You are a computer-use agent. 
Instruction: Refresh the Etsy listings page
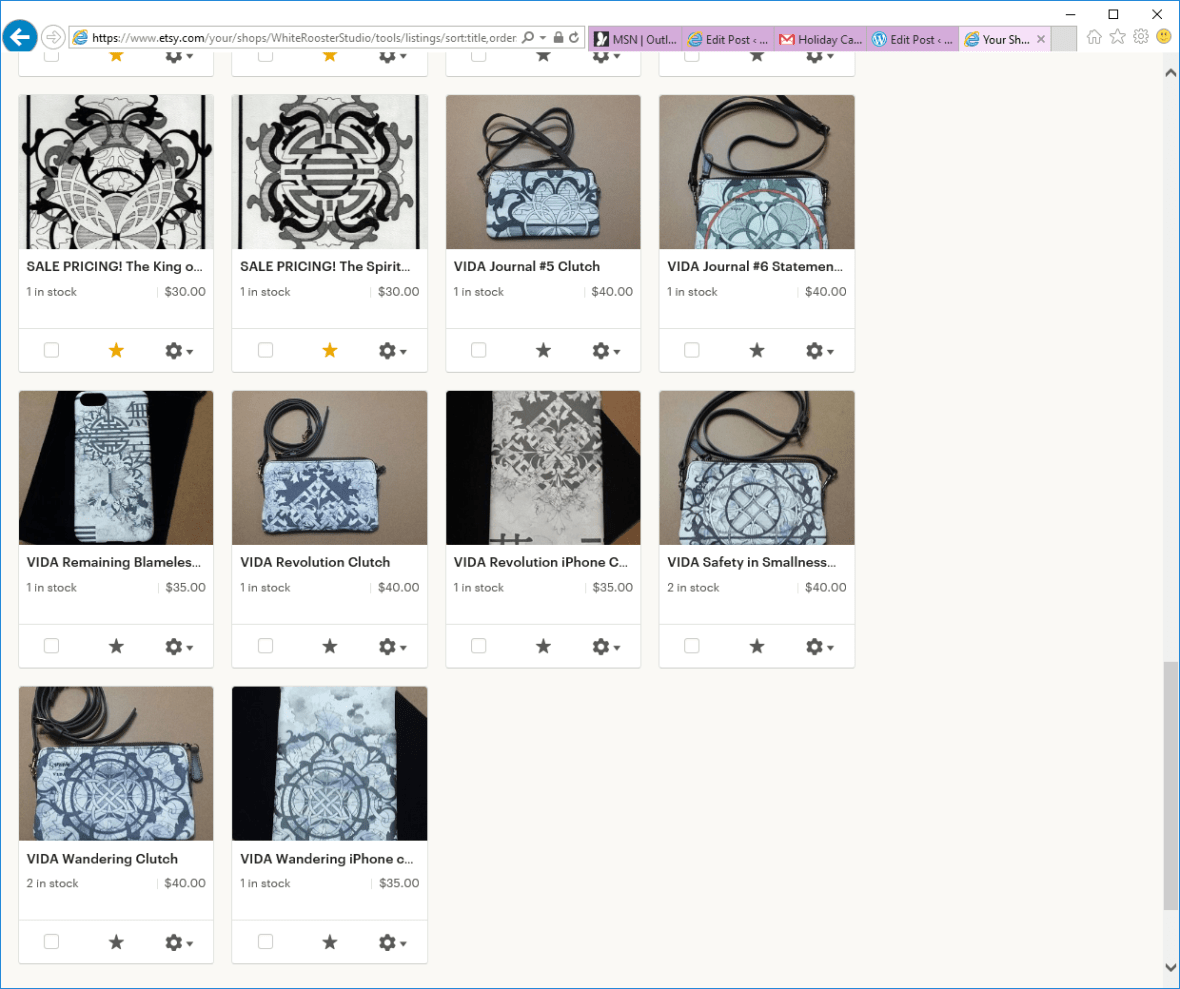pyautogui.click(x=573, y=36)
